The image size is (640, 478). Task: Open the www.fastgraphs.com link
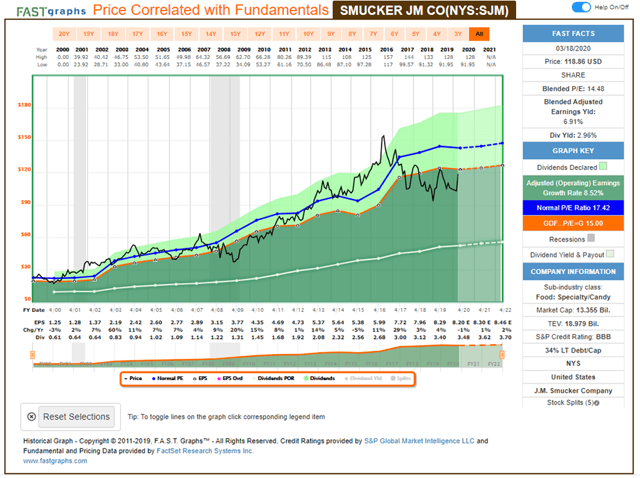[55, 462]
